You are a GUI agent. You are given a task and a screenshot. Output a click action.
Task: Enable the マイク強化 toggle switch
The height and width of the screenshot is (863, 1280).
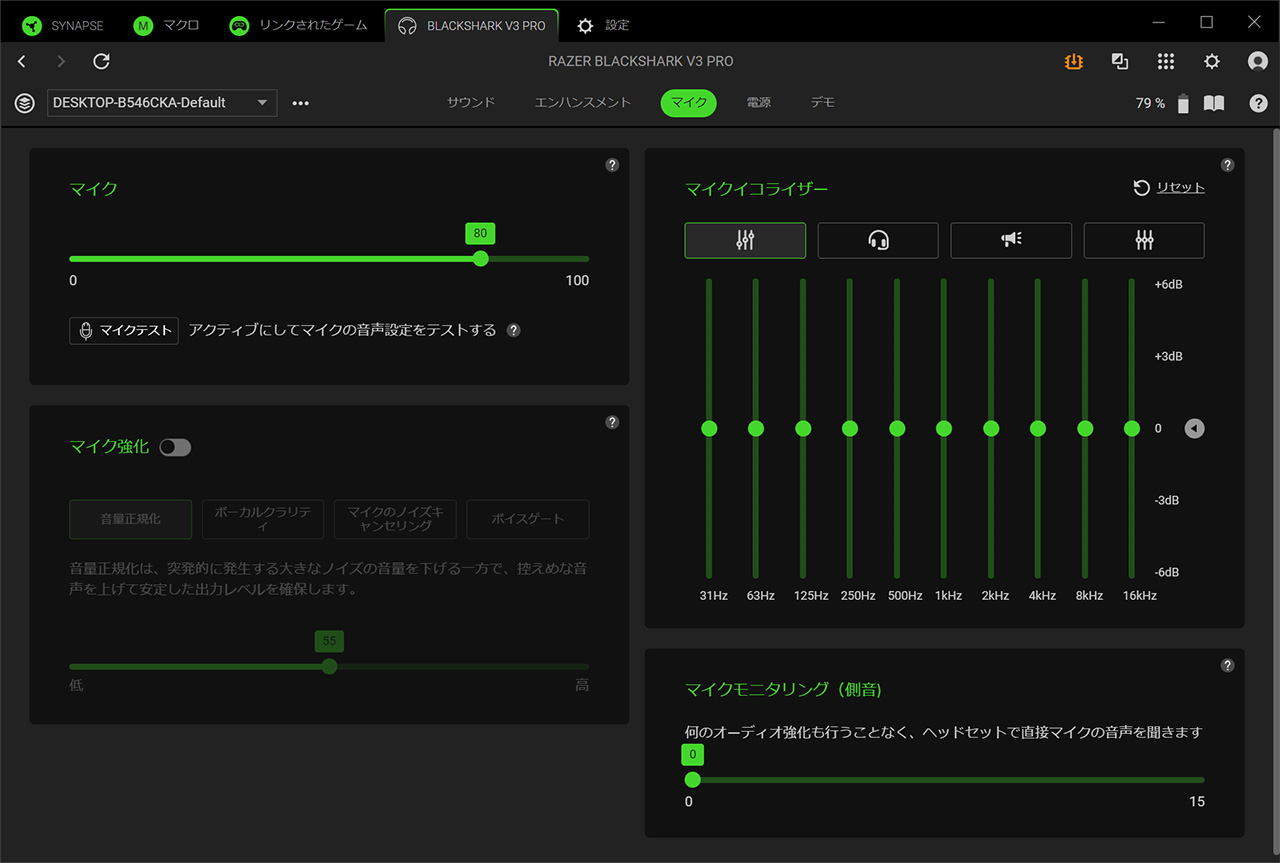point(175,447)
